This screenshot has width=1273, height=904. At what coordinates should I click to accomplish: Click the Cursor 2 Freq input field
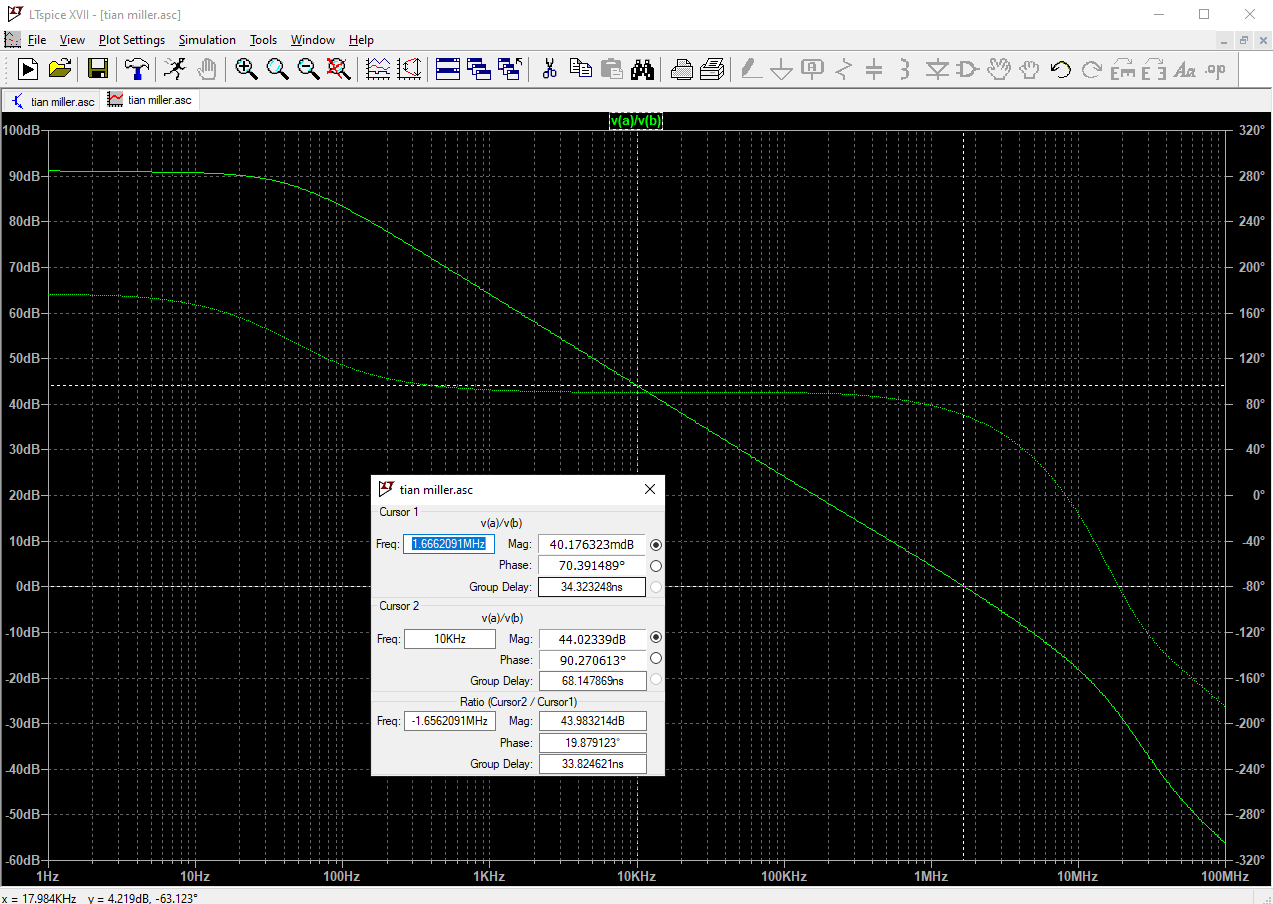click(449, 639)
